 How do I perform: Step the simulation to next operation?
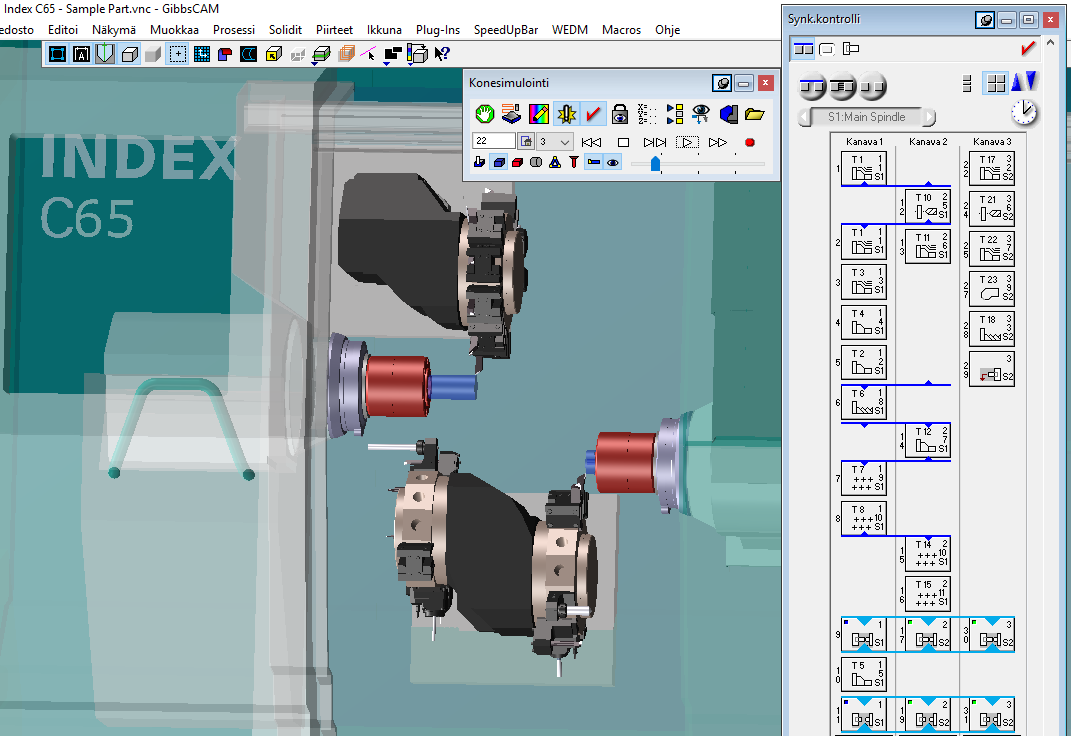pyautogui.click(x=654, y=142)
